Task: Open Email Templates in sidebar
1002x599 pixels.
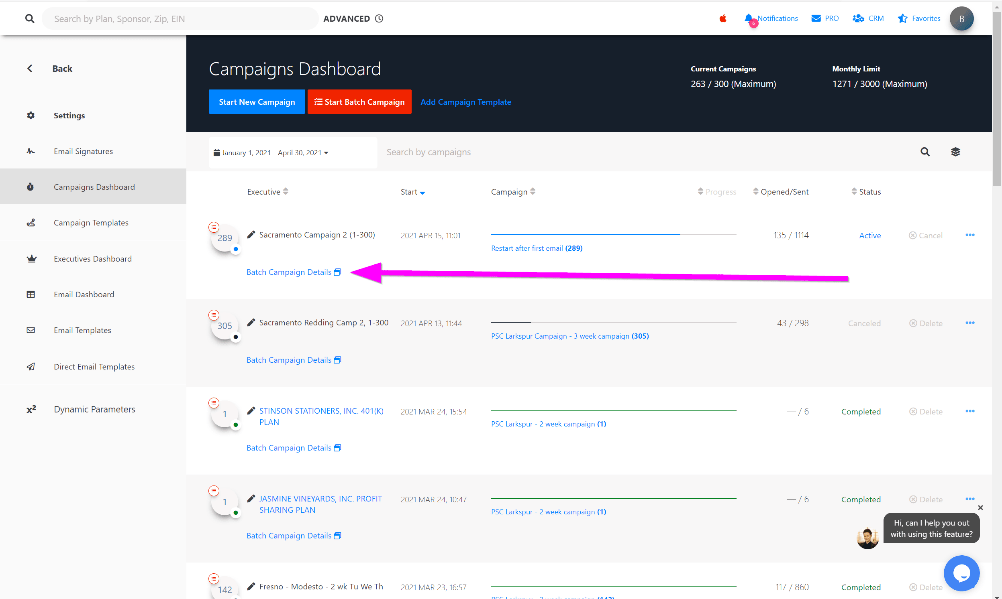Action: click(82, 330)
